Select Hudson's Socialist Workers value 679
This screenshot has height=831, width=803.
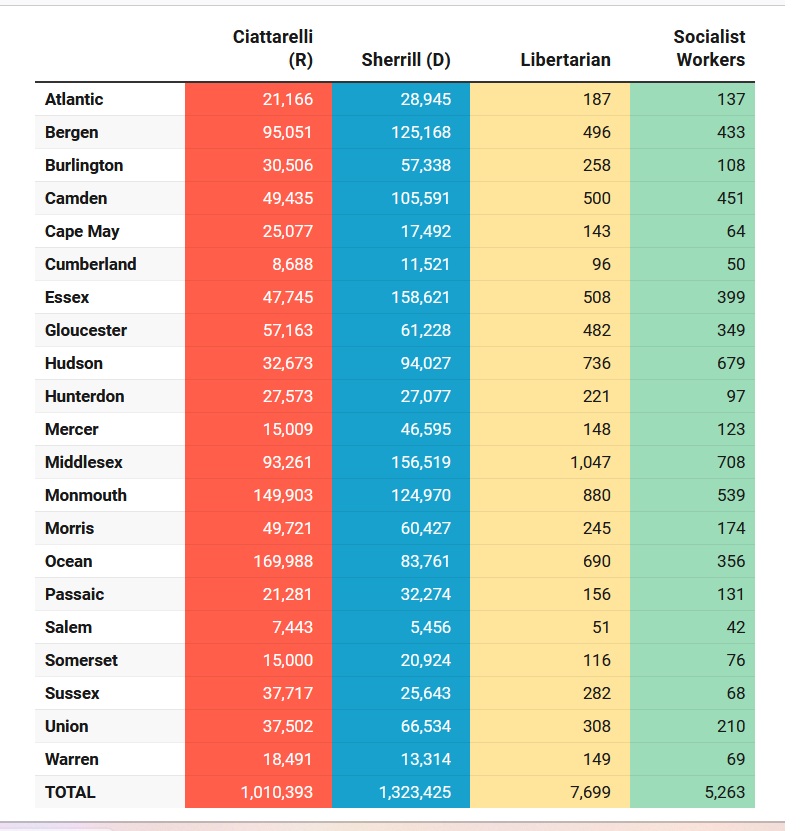pos(731,363)
